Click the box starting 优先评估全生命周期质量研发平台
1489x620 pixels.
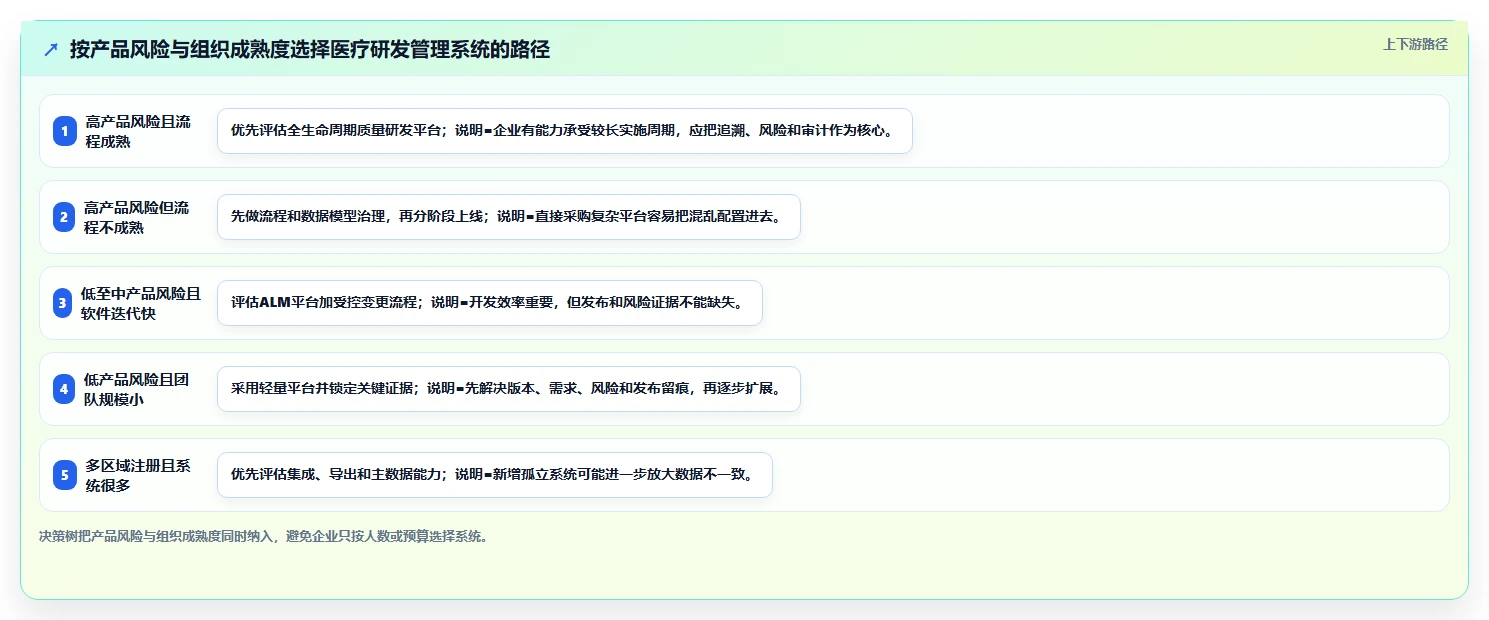(x=565, y=131)
